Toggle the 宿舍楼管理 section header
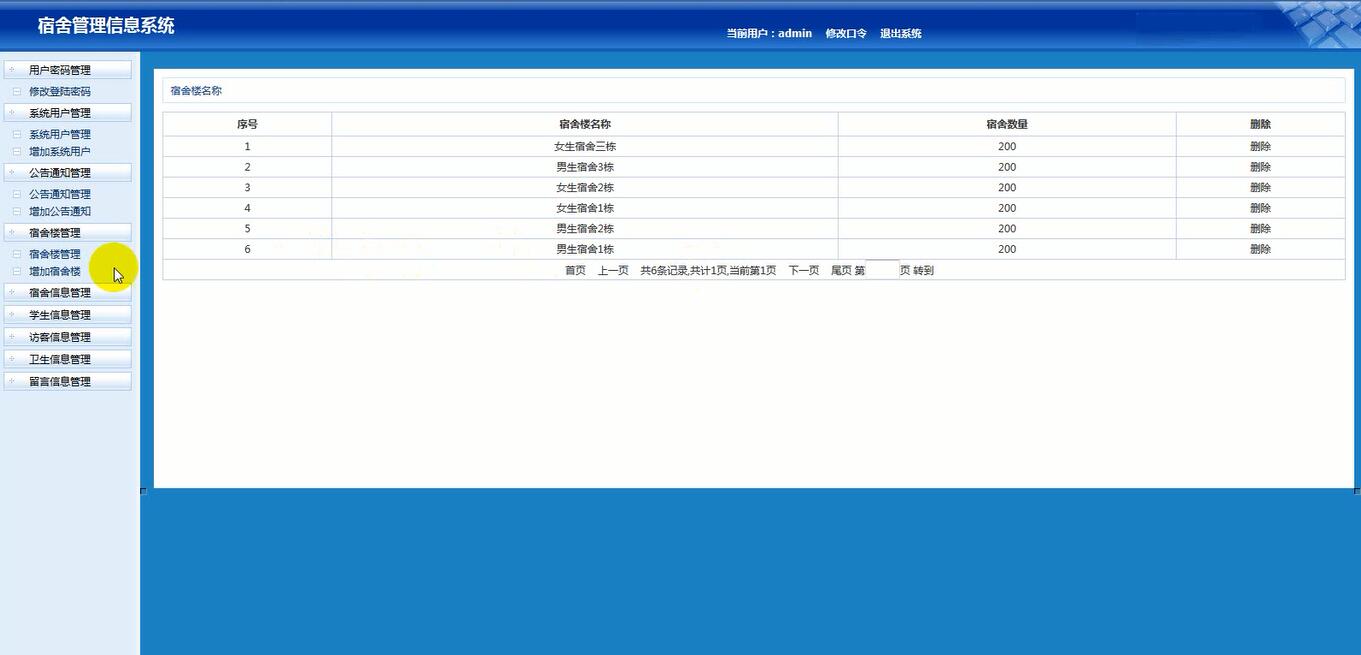The image size is (1361, 655). pos(67,233)
